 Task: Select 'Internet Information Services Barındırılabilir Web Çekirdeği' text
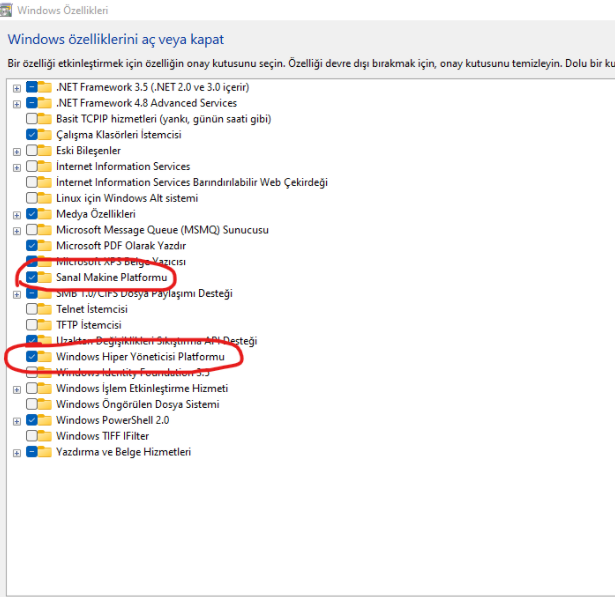point(192,182)
